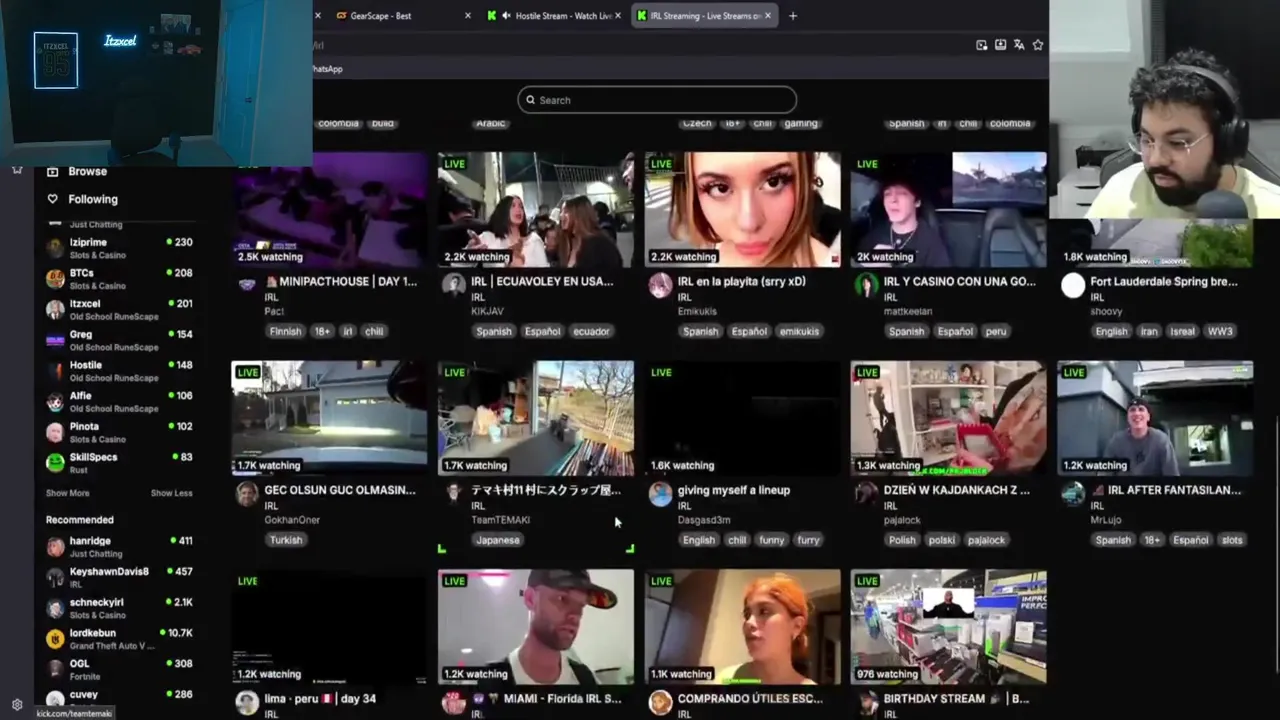Close the IRL Streaming tab
1280x720 pixels.
coord(768,16)
